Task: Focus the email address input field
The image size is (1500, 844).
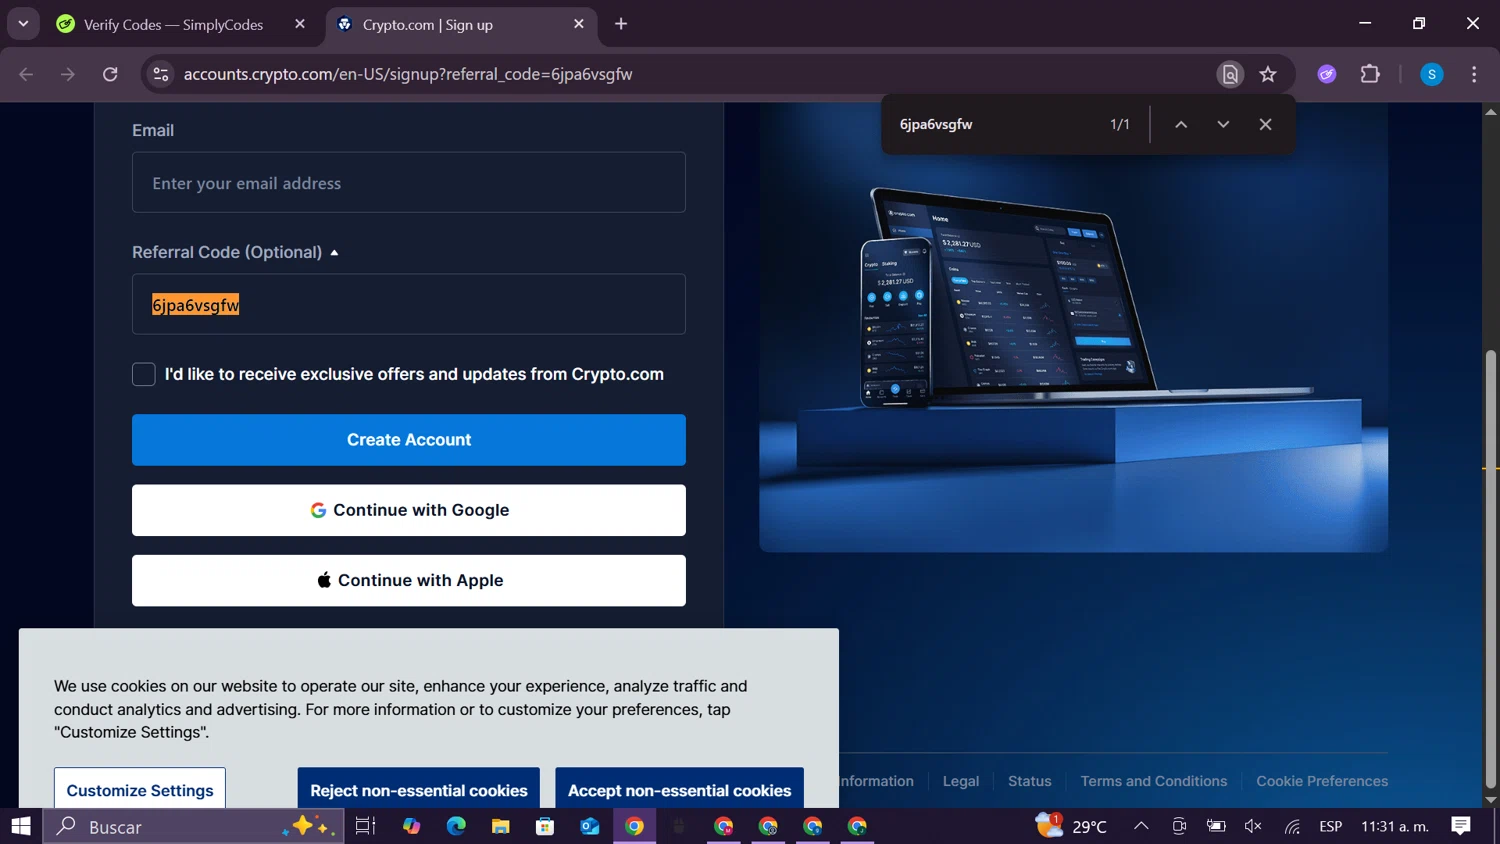Action: pos(409,182)
